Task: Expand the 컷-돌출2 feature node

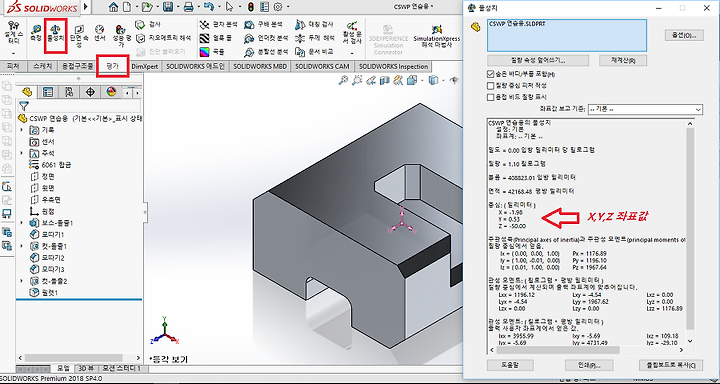Action: pos(22,281)
